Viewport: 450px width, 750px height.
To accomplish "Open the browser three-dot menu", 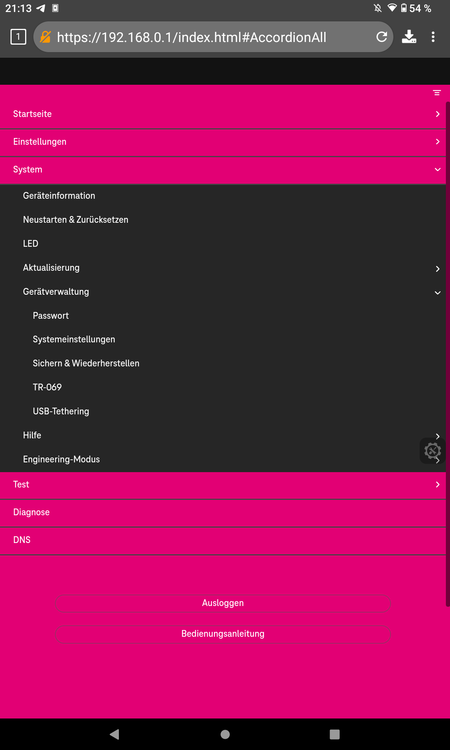I will click(433, 37).
